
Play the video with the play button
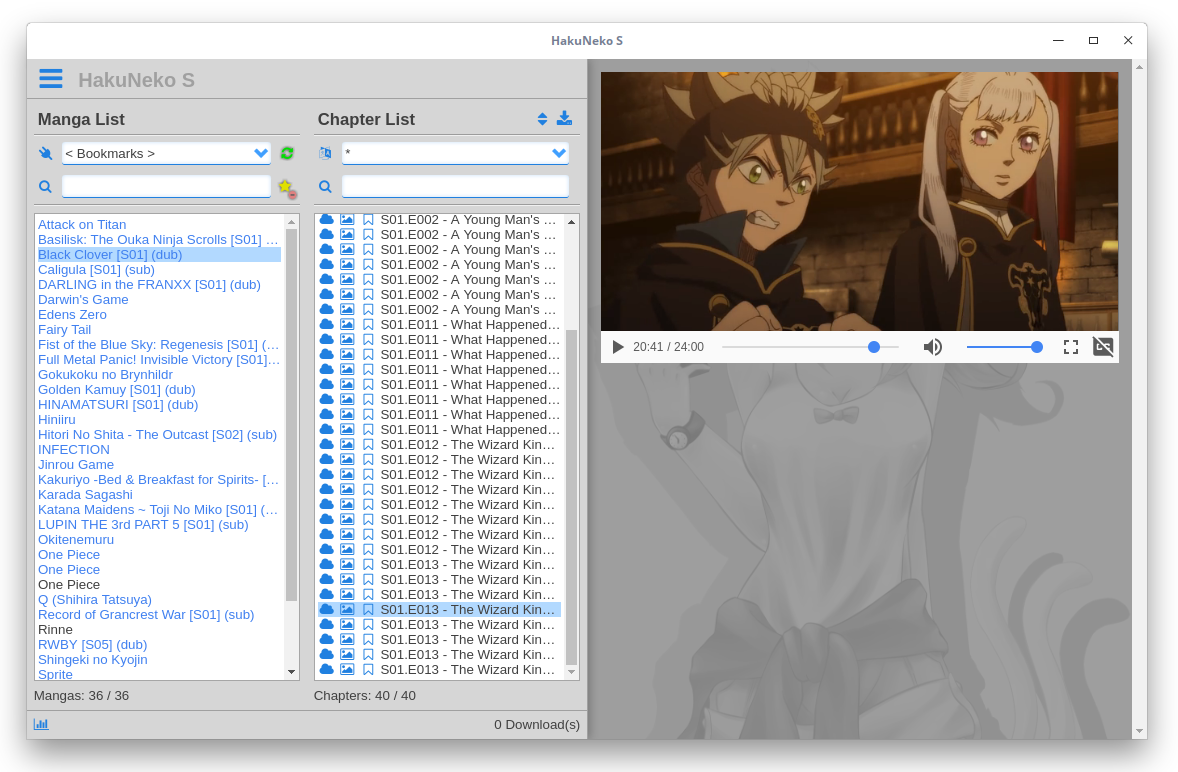pyautogui.click(x=617, y=346)
